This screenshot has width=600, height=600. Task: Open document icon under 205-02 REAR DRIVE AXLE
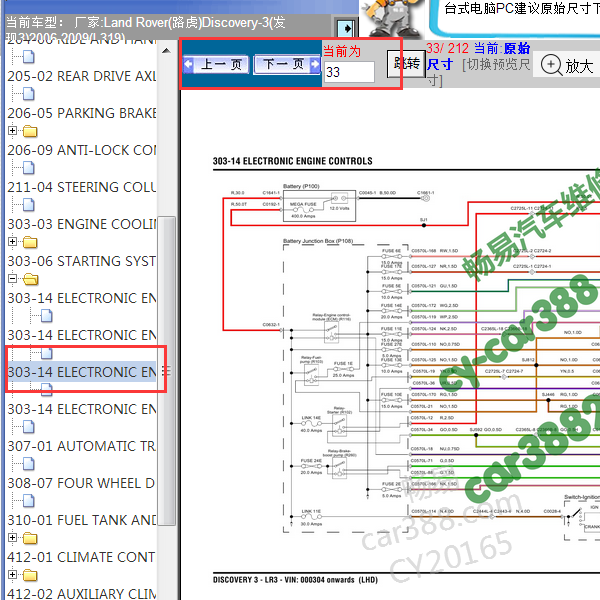click(x=29, y=94)
